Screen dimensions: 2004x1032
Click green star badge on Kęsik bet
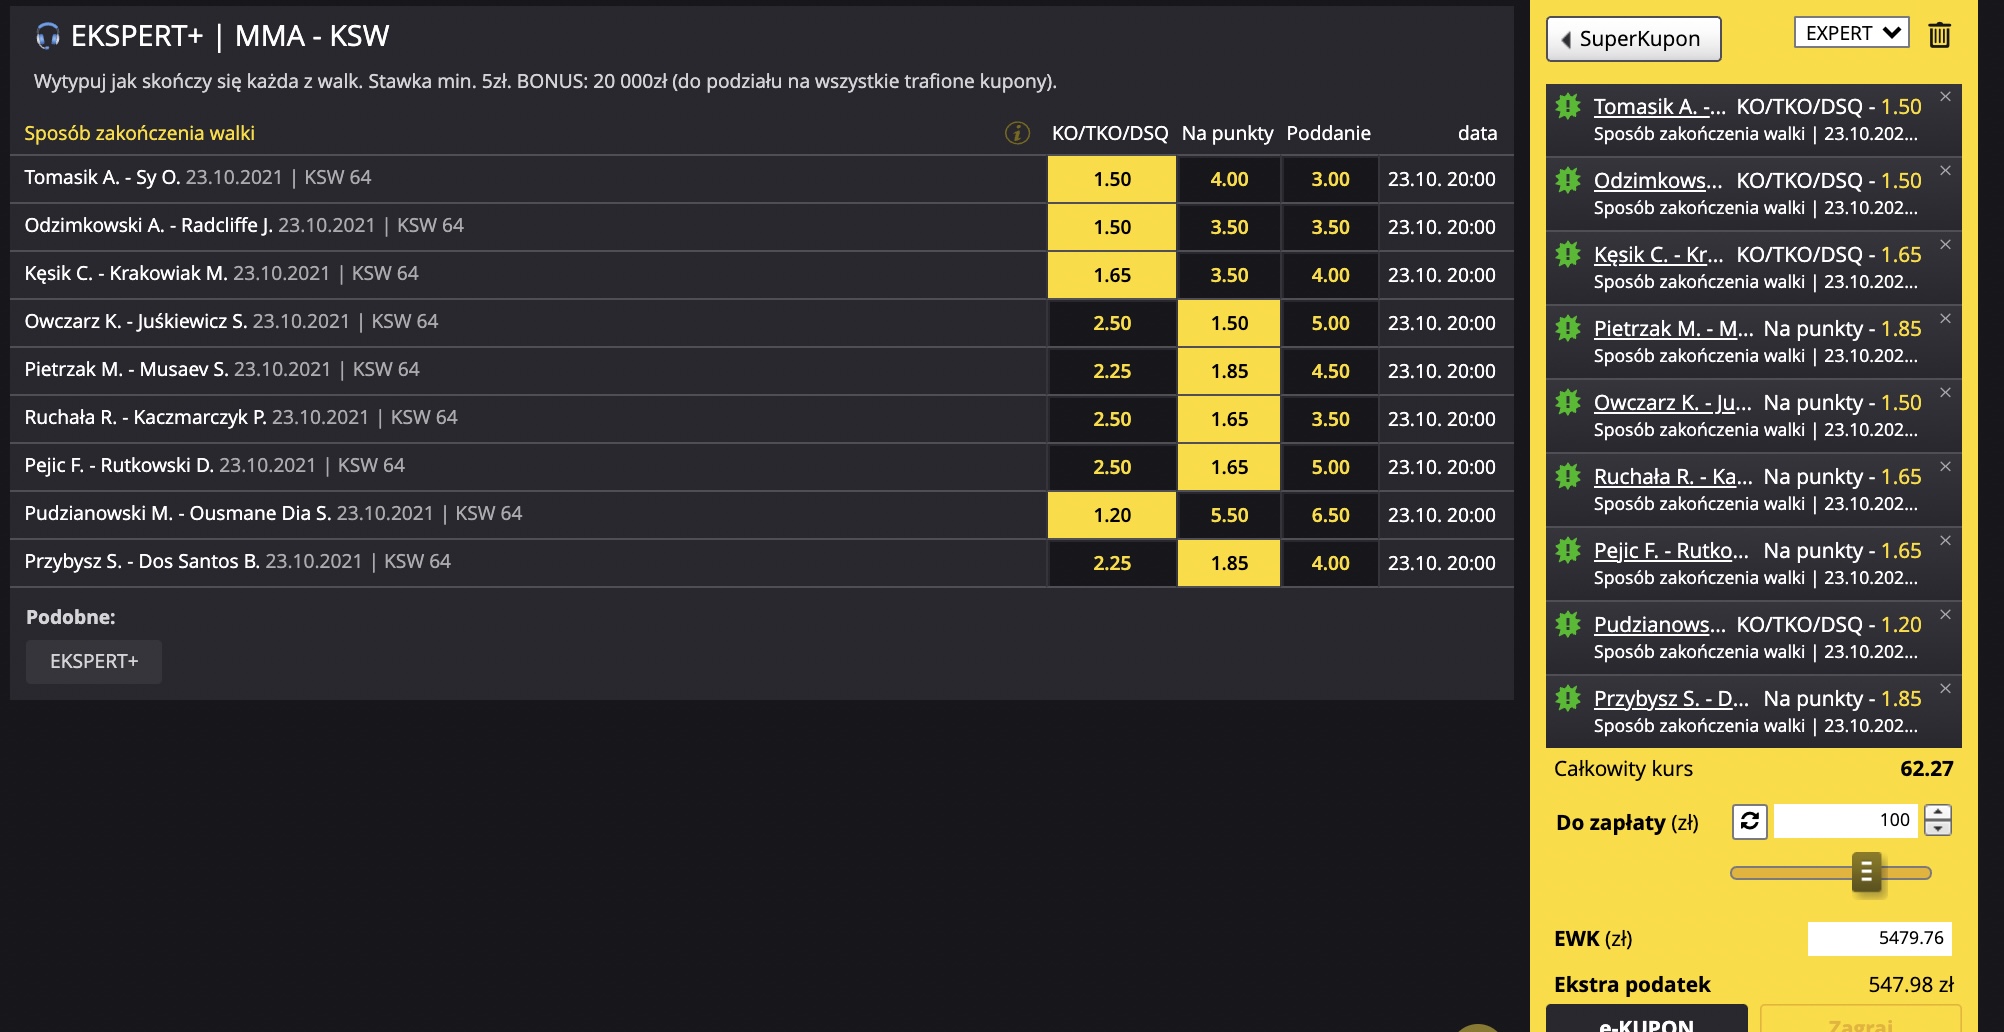pos(1568,254)
